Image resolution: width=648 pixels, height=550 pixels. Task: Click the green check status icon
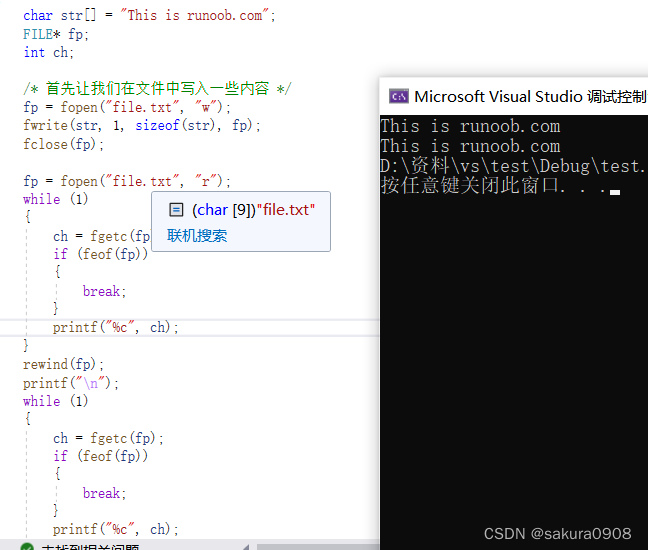click(27, 546)
